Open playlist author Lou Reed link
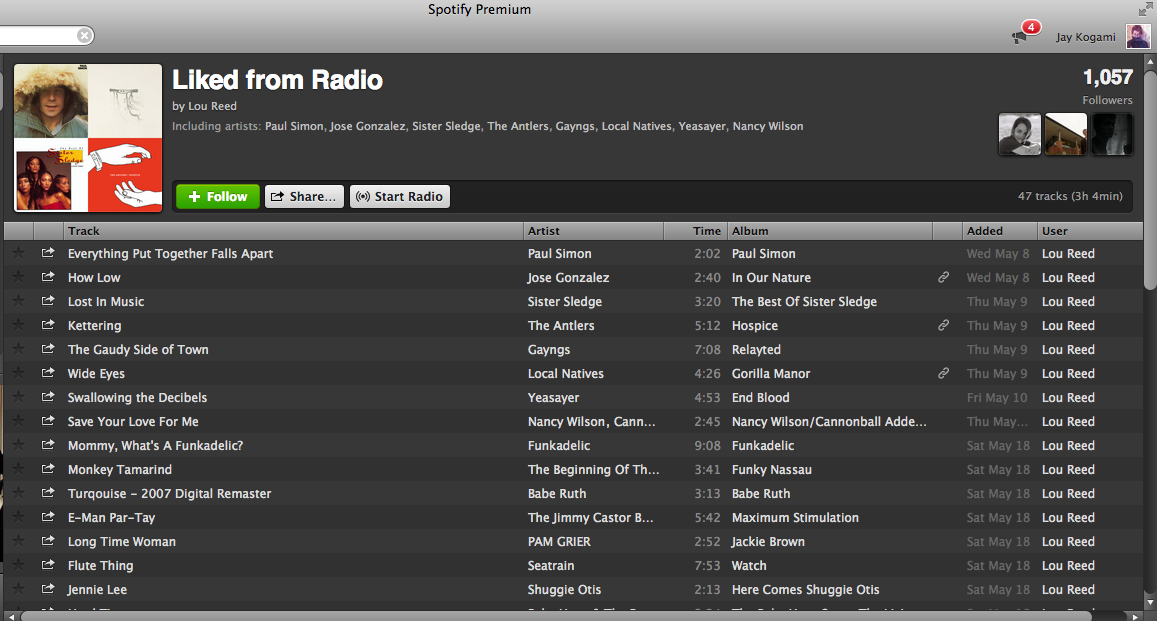Image resolution: width=1157 pixels, height=621 pixels. coord(213,105)
